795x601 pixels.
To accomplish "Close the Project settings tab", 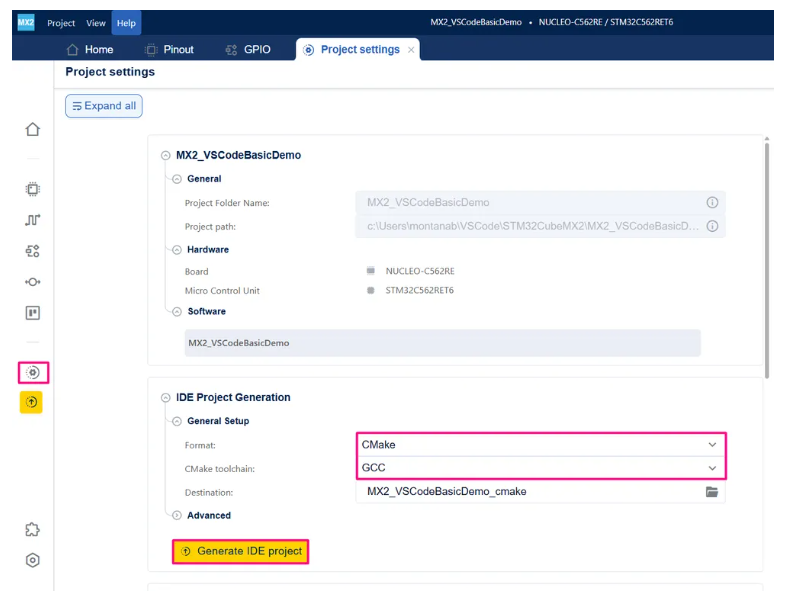I will click(411, 50).
